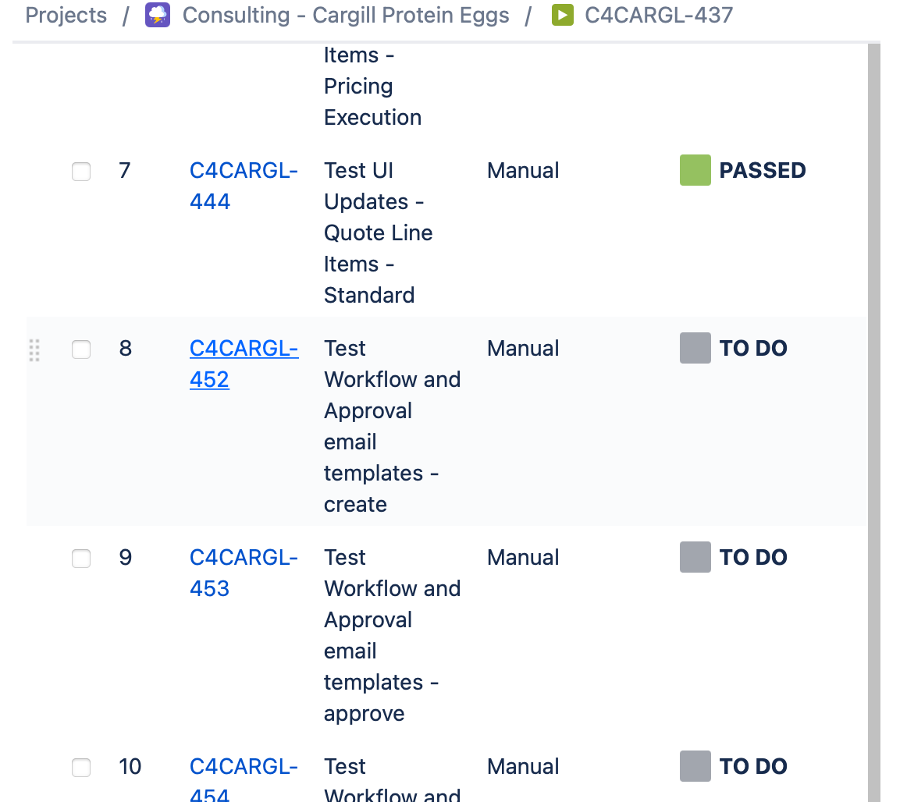Click the green test execution issue icon
The width and height of the screenshot is (908, 802).
pyautogui.click(x=563, y=15)
